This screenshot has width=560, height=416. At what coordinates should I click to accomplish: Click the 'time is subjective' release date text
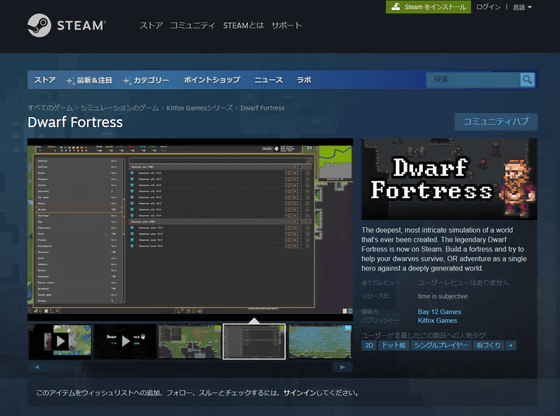[442, 296]
